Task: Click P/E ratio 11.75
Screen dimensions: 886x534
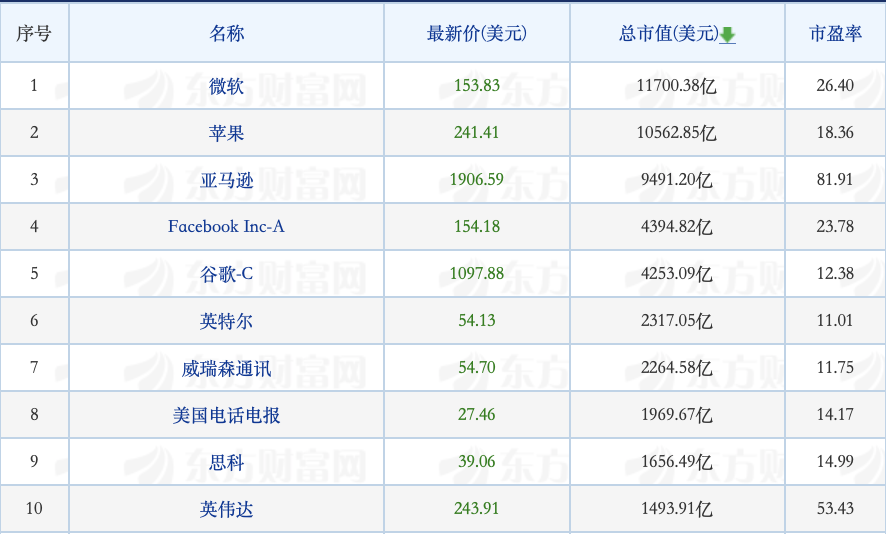Action: pos(835,367)
